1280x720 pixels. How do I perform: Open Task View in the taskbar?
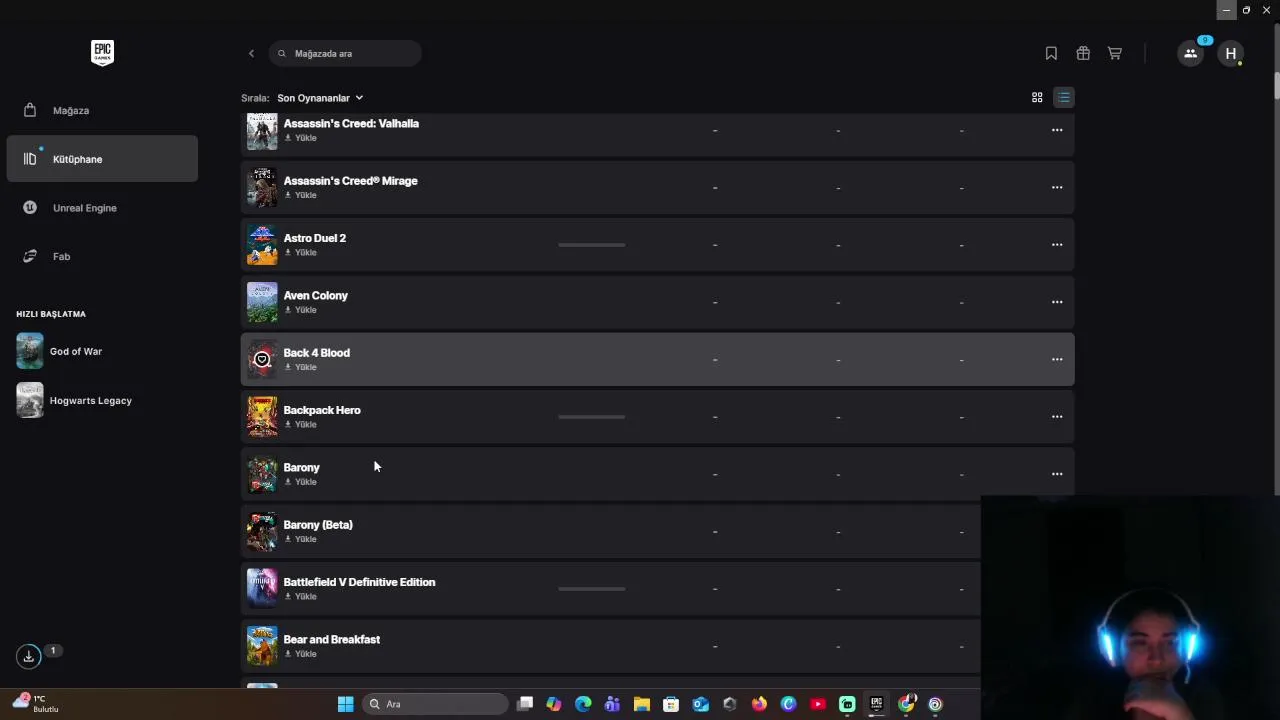[525, 704]
